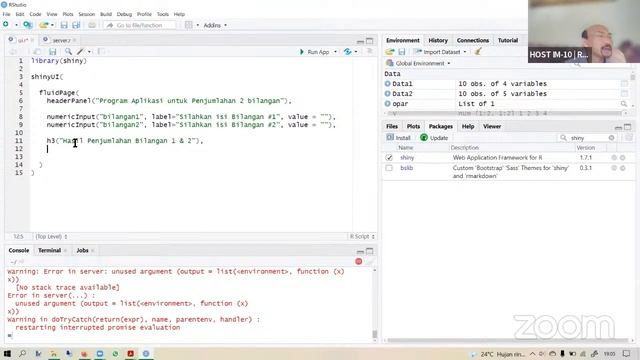Click the Install packages button
The width and height of the screenshot is (640, 360).
(x=398, y=138)
